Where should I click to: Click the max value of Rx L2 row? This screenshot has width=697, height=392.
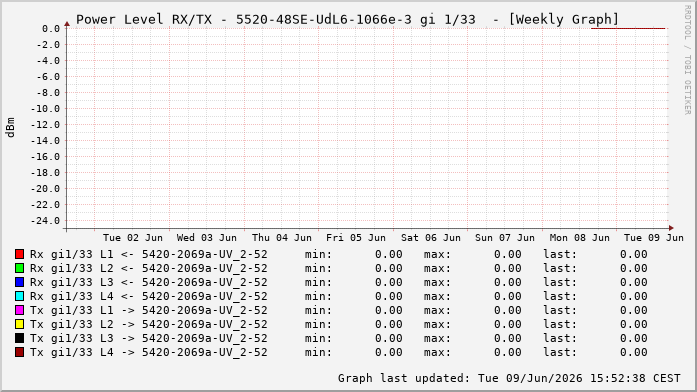coord(508,268)
